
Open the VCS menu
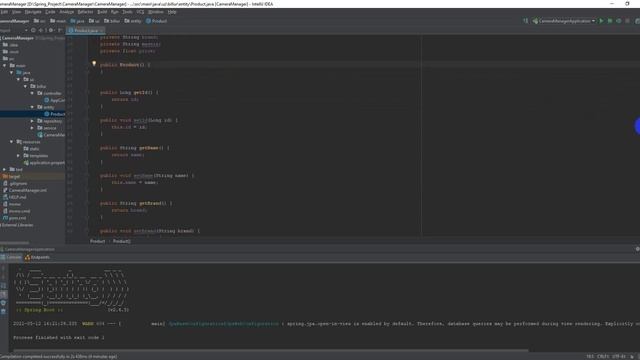click(140, 12)
